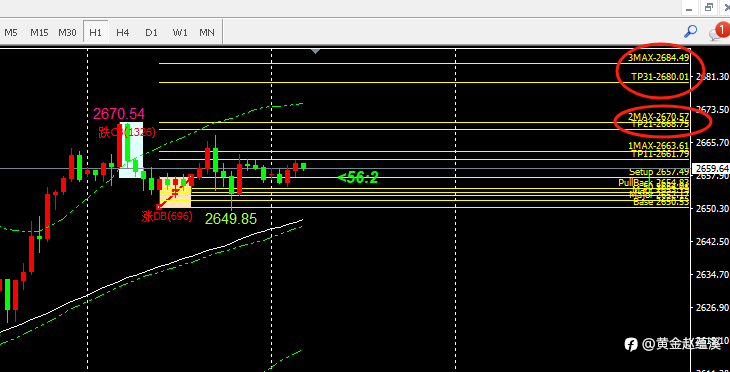This screenshot has height=372, width=730.
Task: Select the TP11-2661.79 level label
Action: pos(660,154)
